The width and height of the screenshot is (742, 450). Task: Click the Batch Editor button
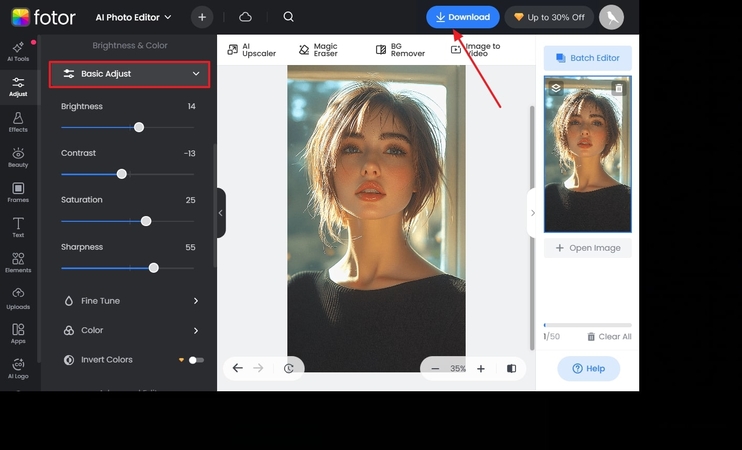coord(587,58)
